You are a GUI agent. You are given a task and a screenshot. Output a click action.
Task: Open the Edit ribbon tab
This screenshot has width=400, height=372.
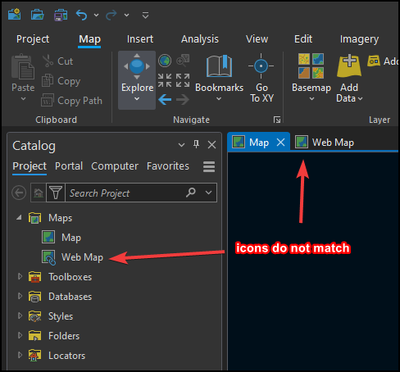coord(303,39)
